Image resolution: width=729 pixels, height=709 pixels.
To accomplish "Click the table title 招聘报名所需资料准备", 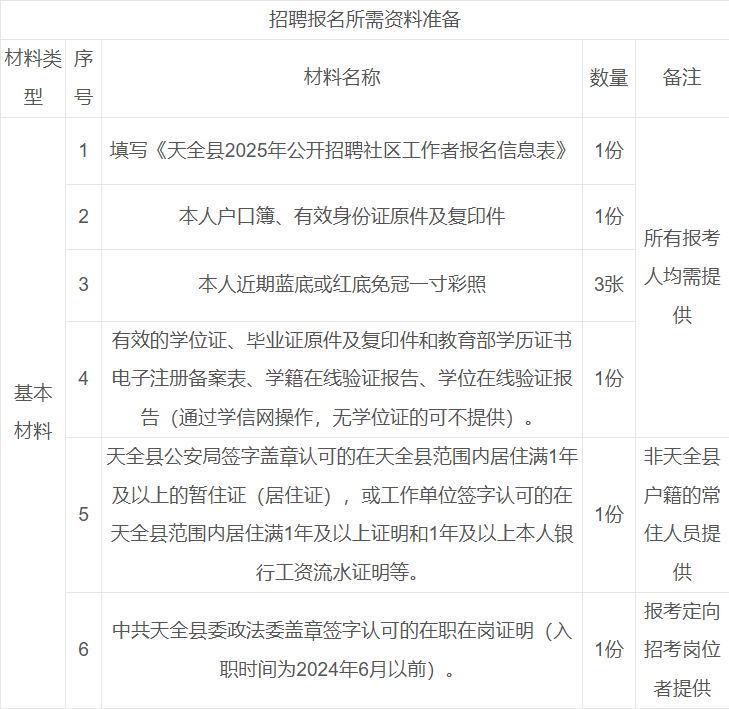I will (x=364, y=20).
